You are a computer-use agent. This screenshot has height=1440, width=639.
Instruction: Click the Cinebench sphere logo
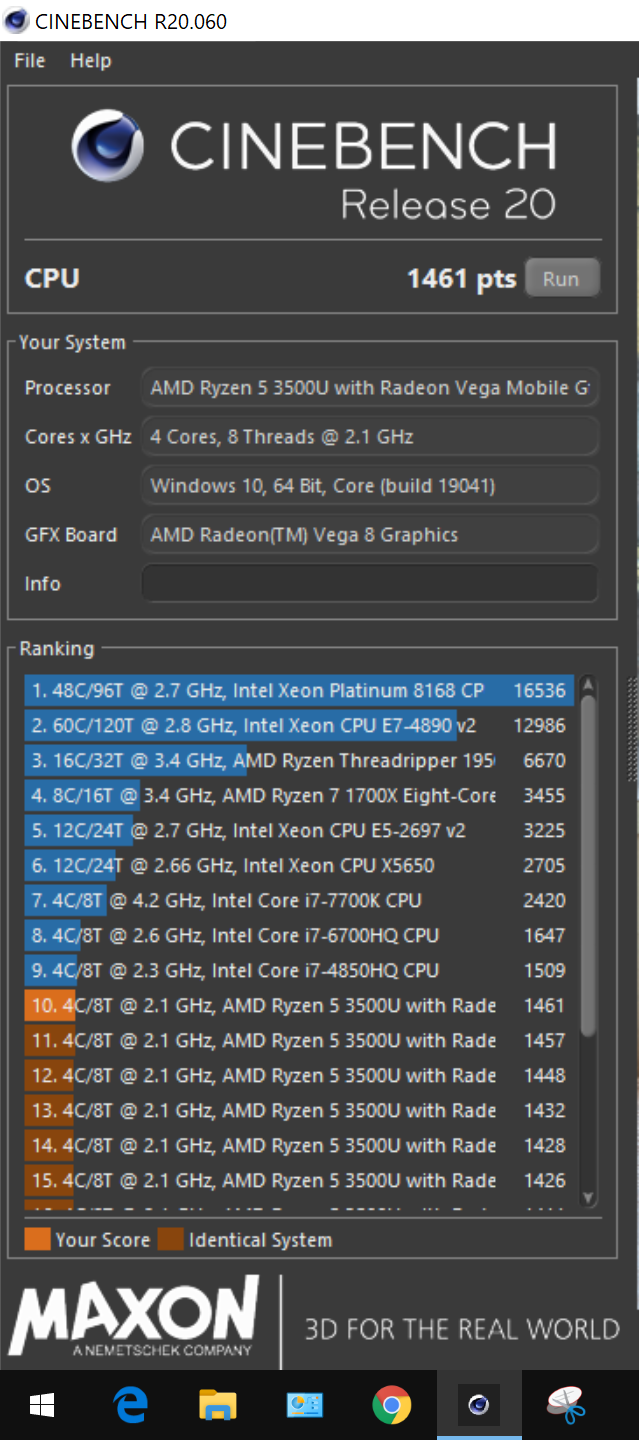click(x=108, y=146)
